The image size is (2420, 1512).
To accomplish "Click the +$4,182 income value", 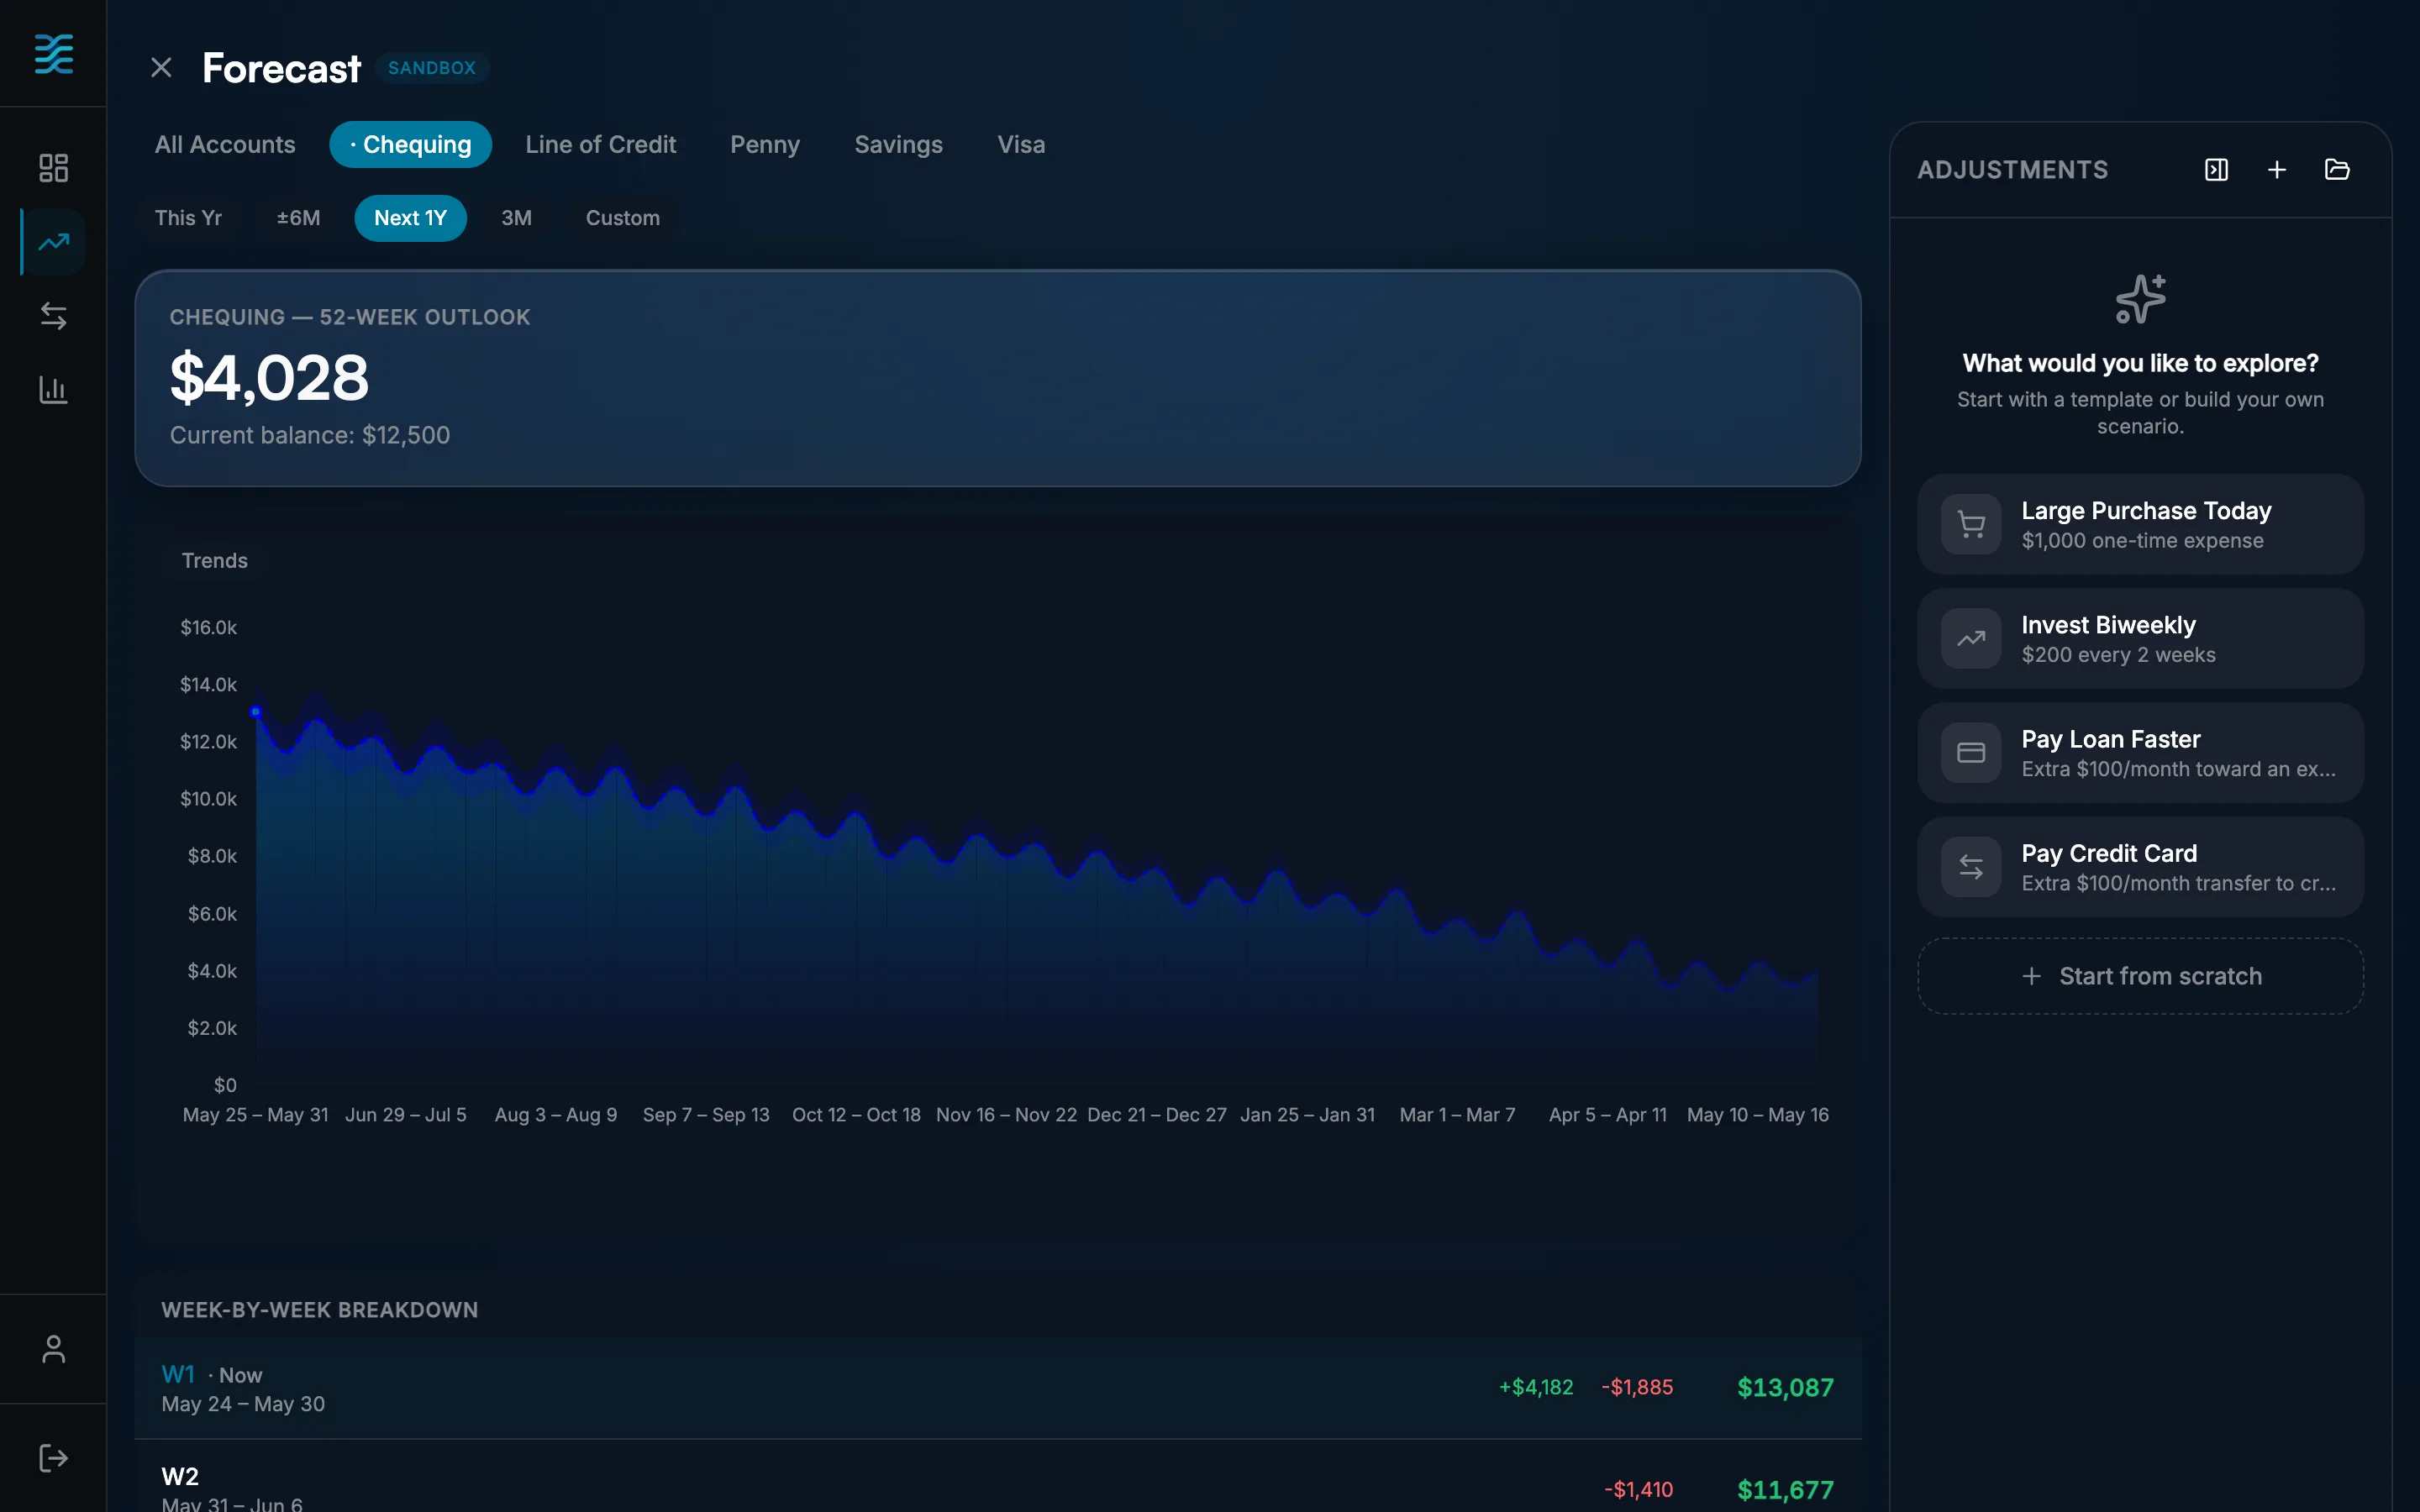I will point(1536,1388).
